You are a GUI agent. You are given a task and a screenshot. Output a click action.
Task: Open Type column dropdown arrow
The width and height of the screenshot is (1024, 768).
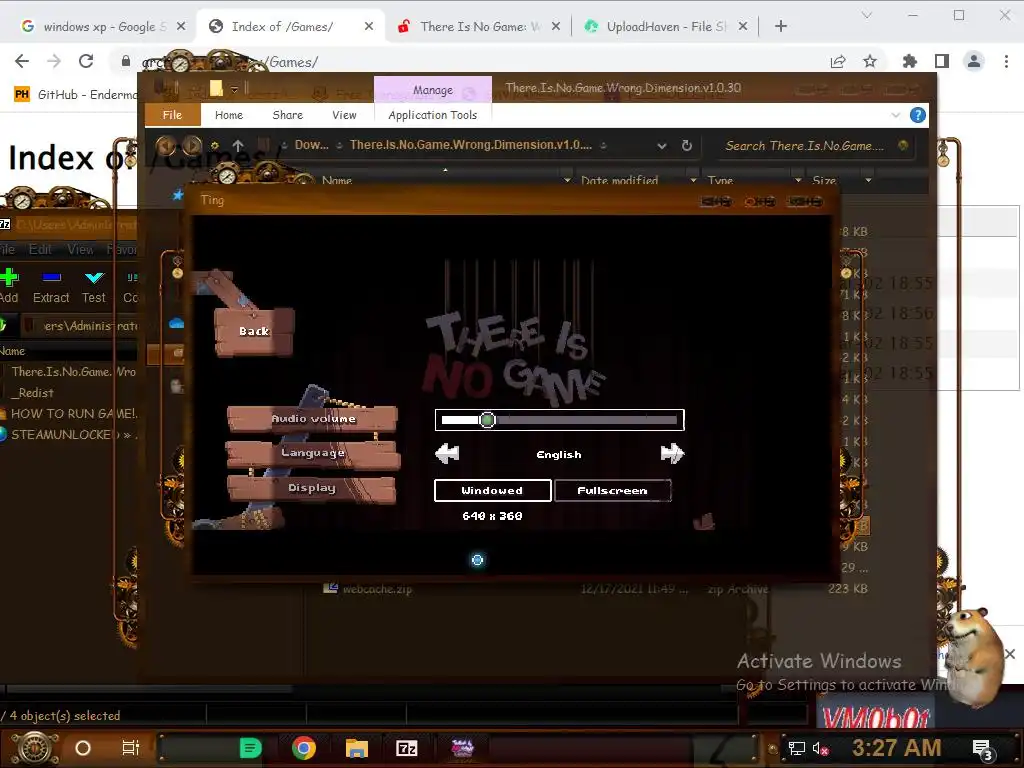[797, 180]
